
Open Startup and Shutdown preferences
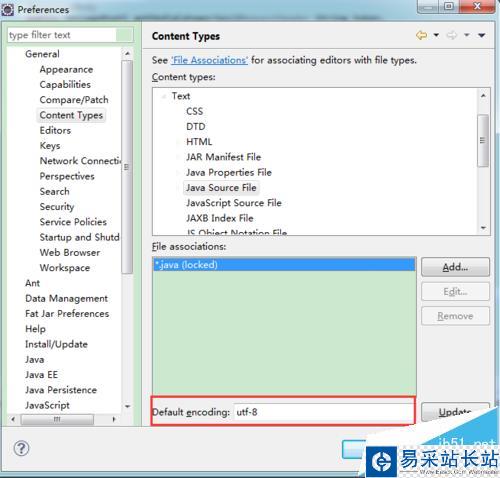79,237
